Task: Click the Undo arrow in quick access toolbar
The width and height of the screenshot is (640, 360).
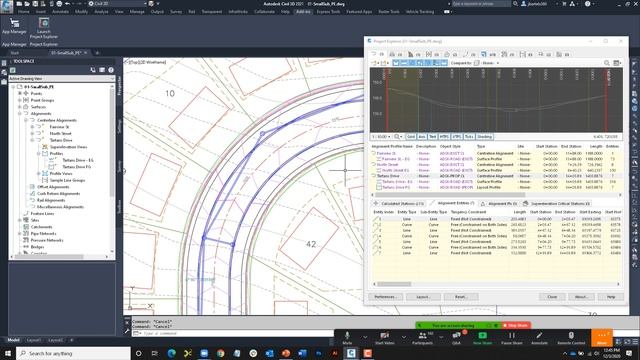Action: 68,4
